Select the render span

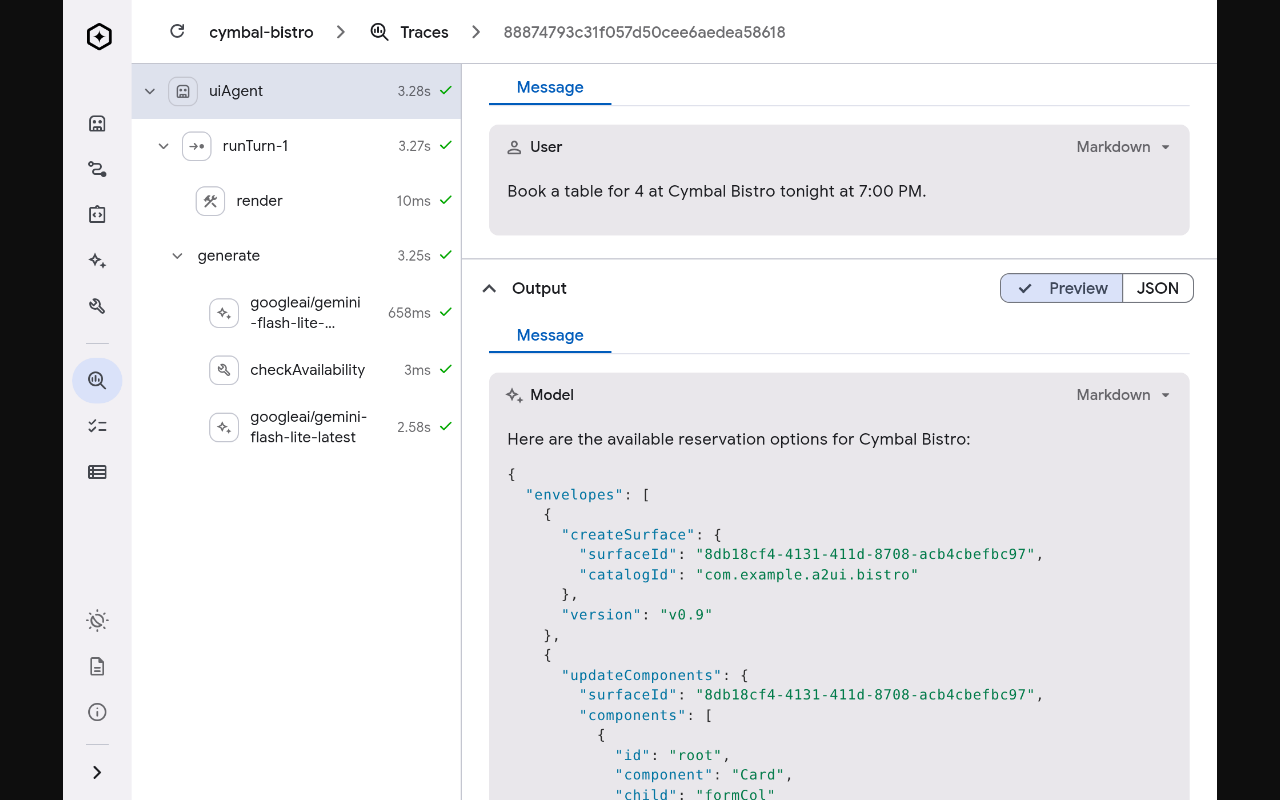[x=296, y=201]
